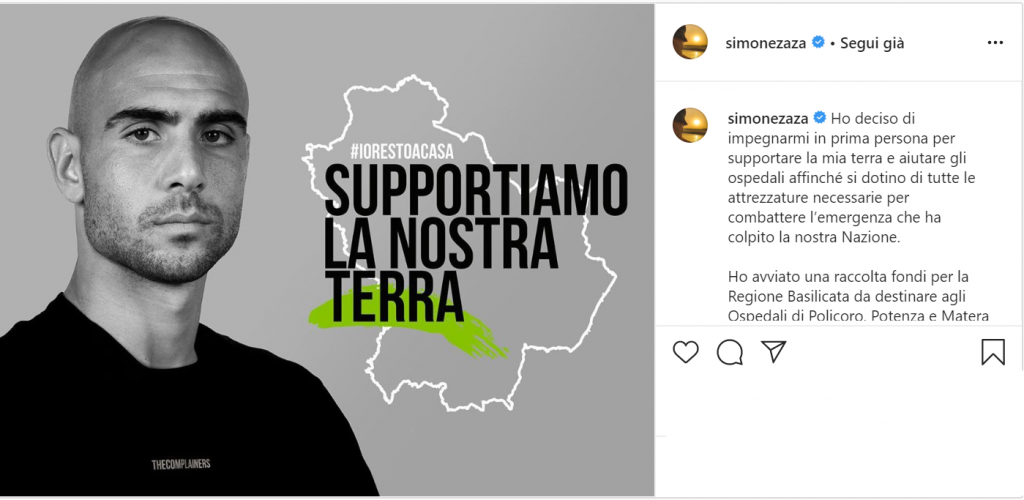Share post with paper plane icon

pos(773,352)
